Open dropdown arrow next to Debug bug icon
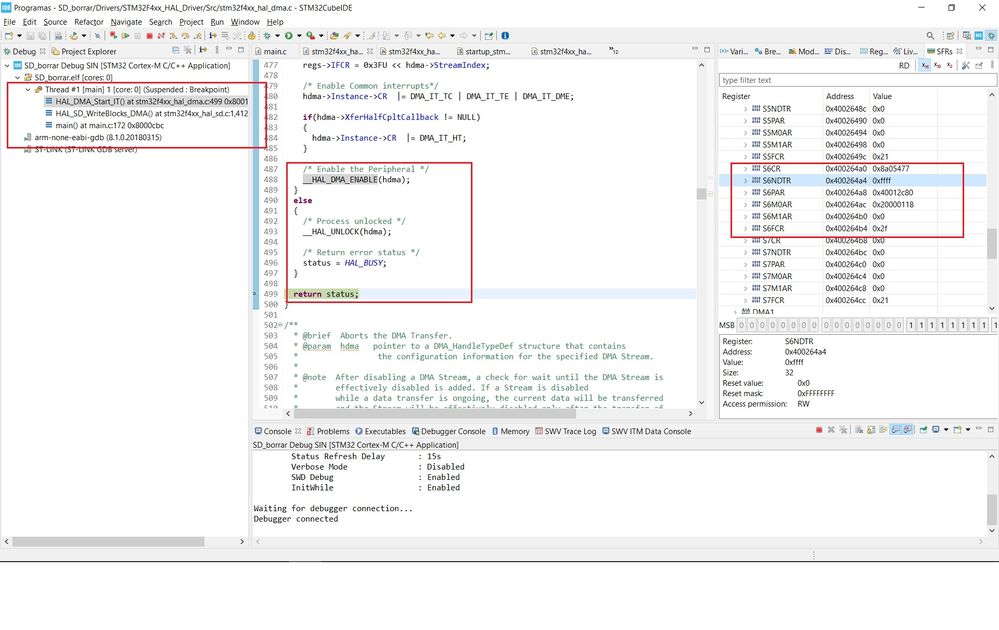This screenshot has width=999, height=630. (277, 36)
